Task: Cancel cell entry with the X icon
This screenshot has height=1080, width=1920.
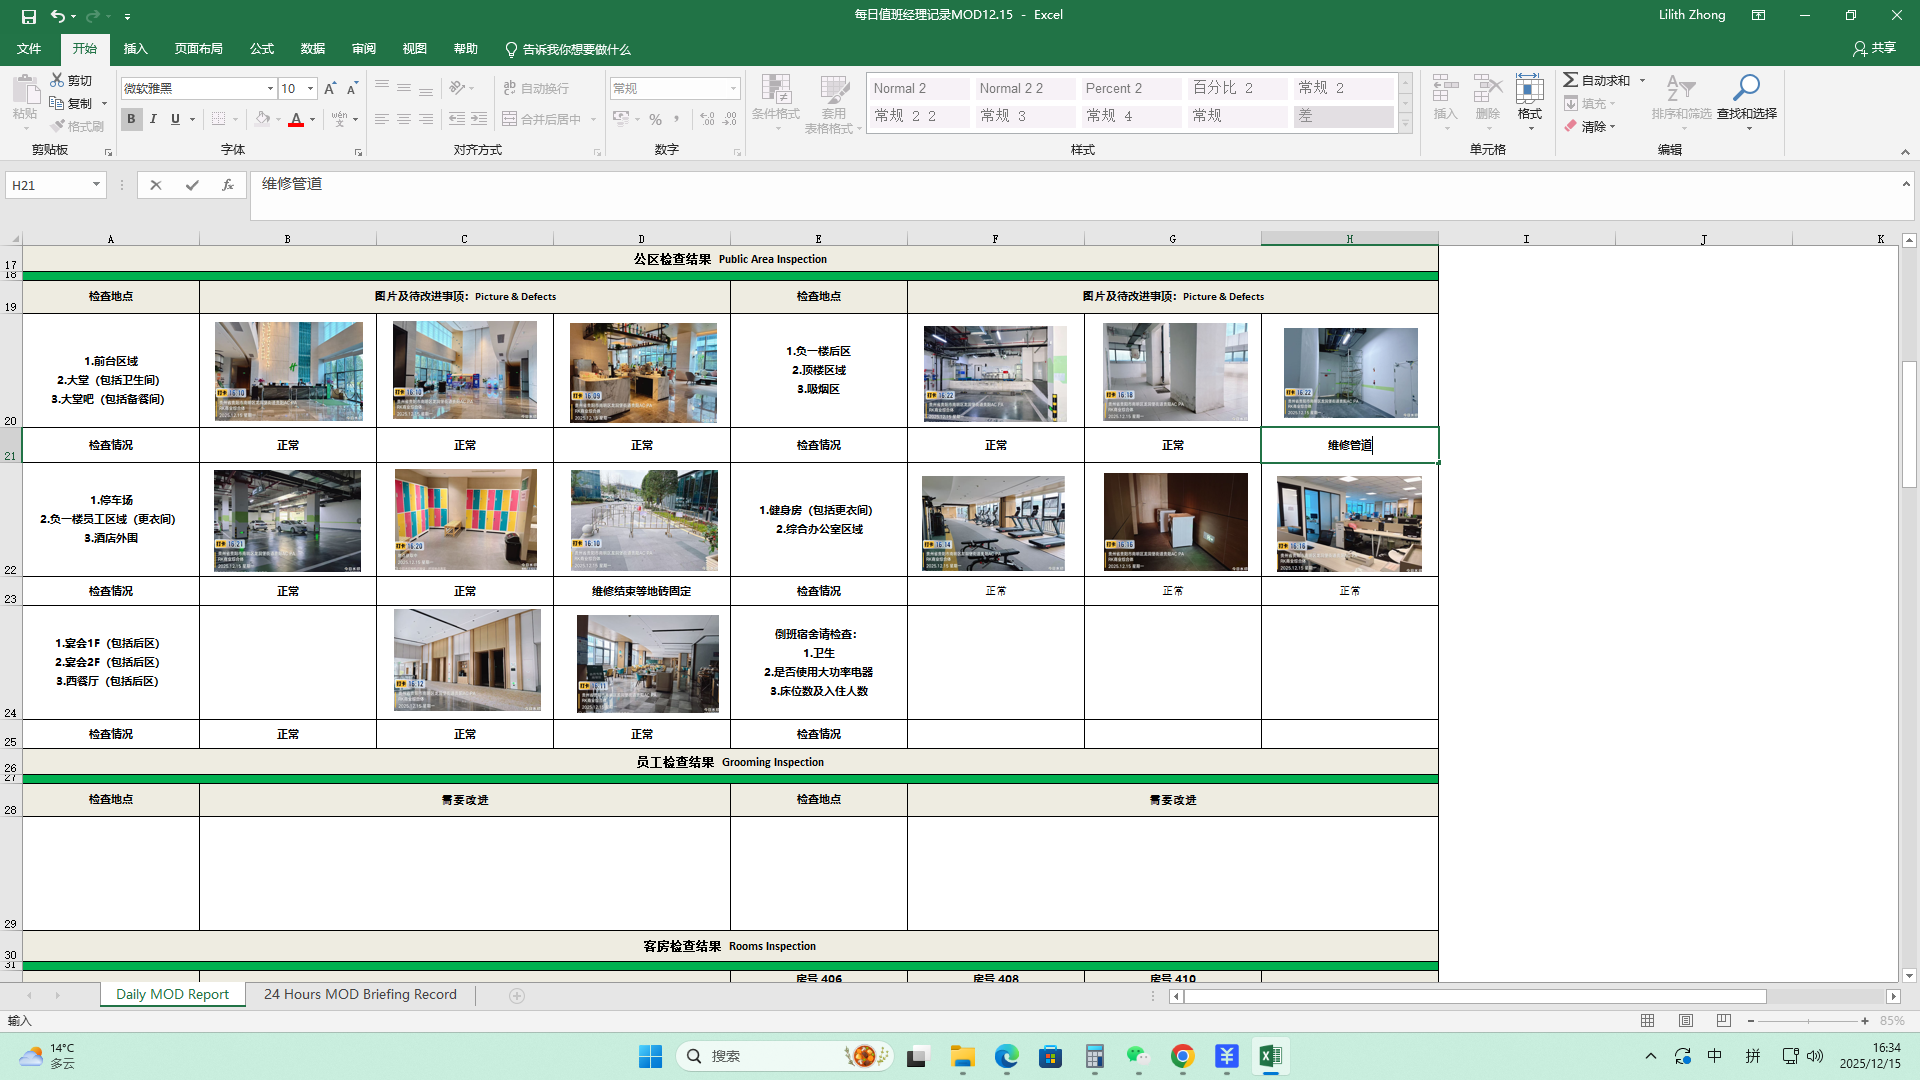Action: pyautogui.click(x=156, y=185)
